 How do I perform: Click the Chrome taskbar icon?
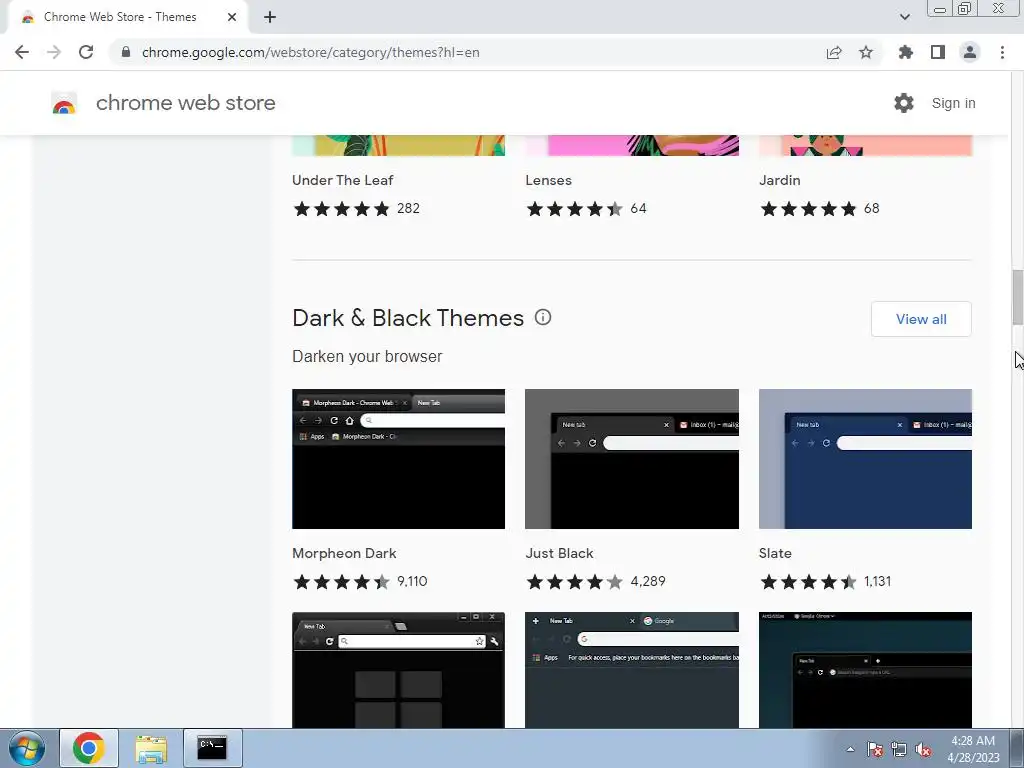click(89, 748)
